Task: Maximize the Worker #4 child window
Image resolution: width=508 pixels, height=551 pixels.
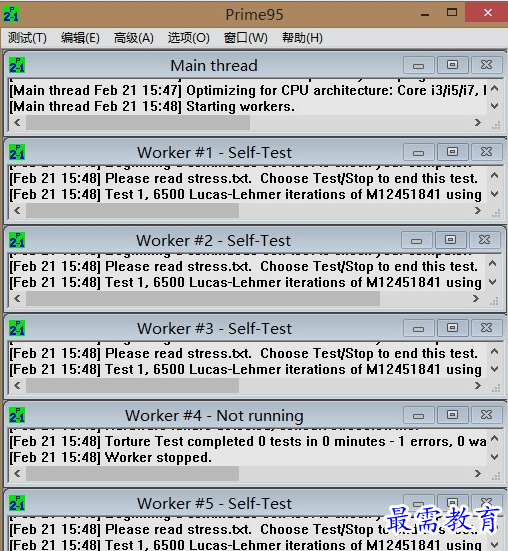Action: pos(452,415)
